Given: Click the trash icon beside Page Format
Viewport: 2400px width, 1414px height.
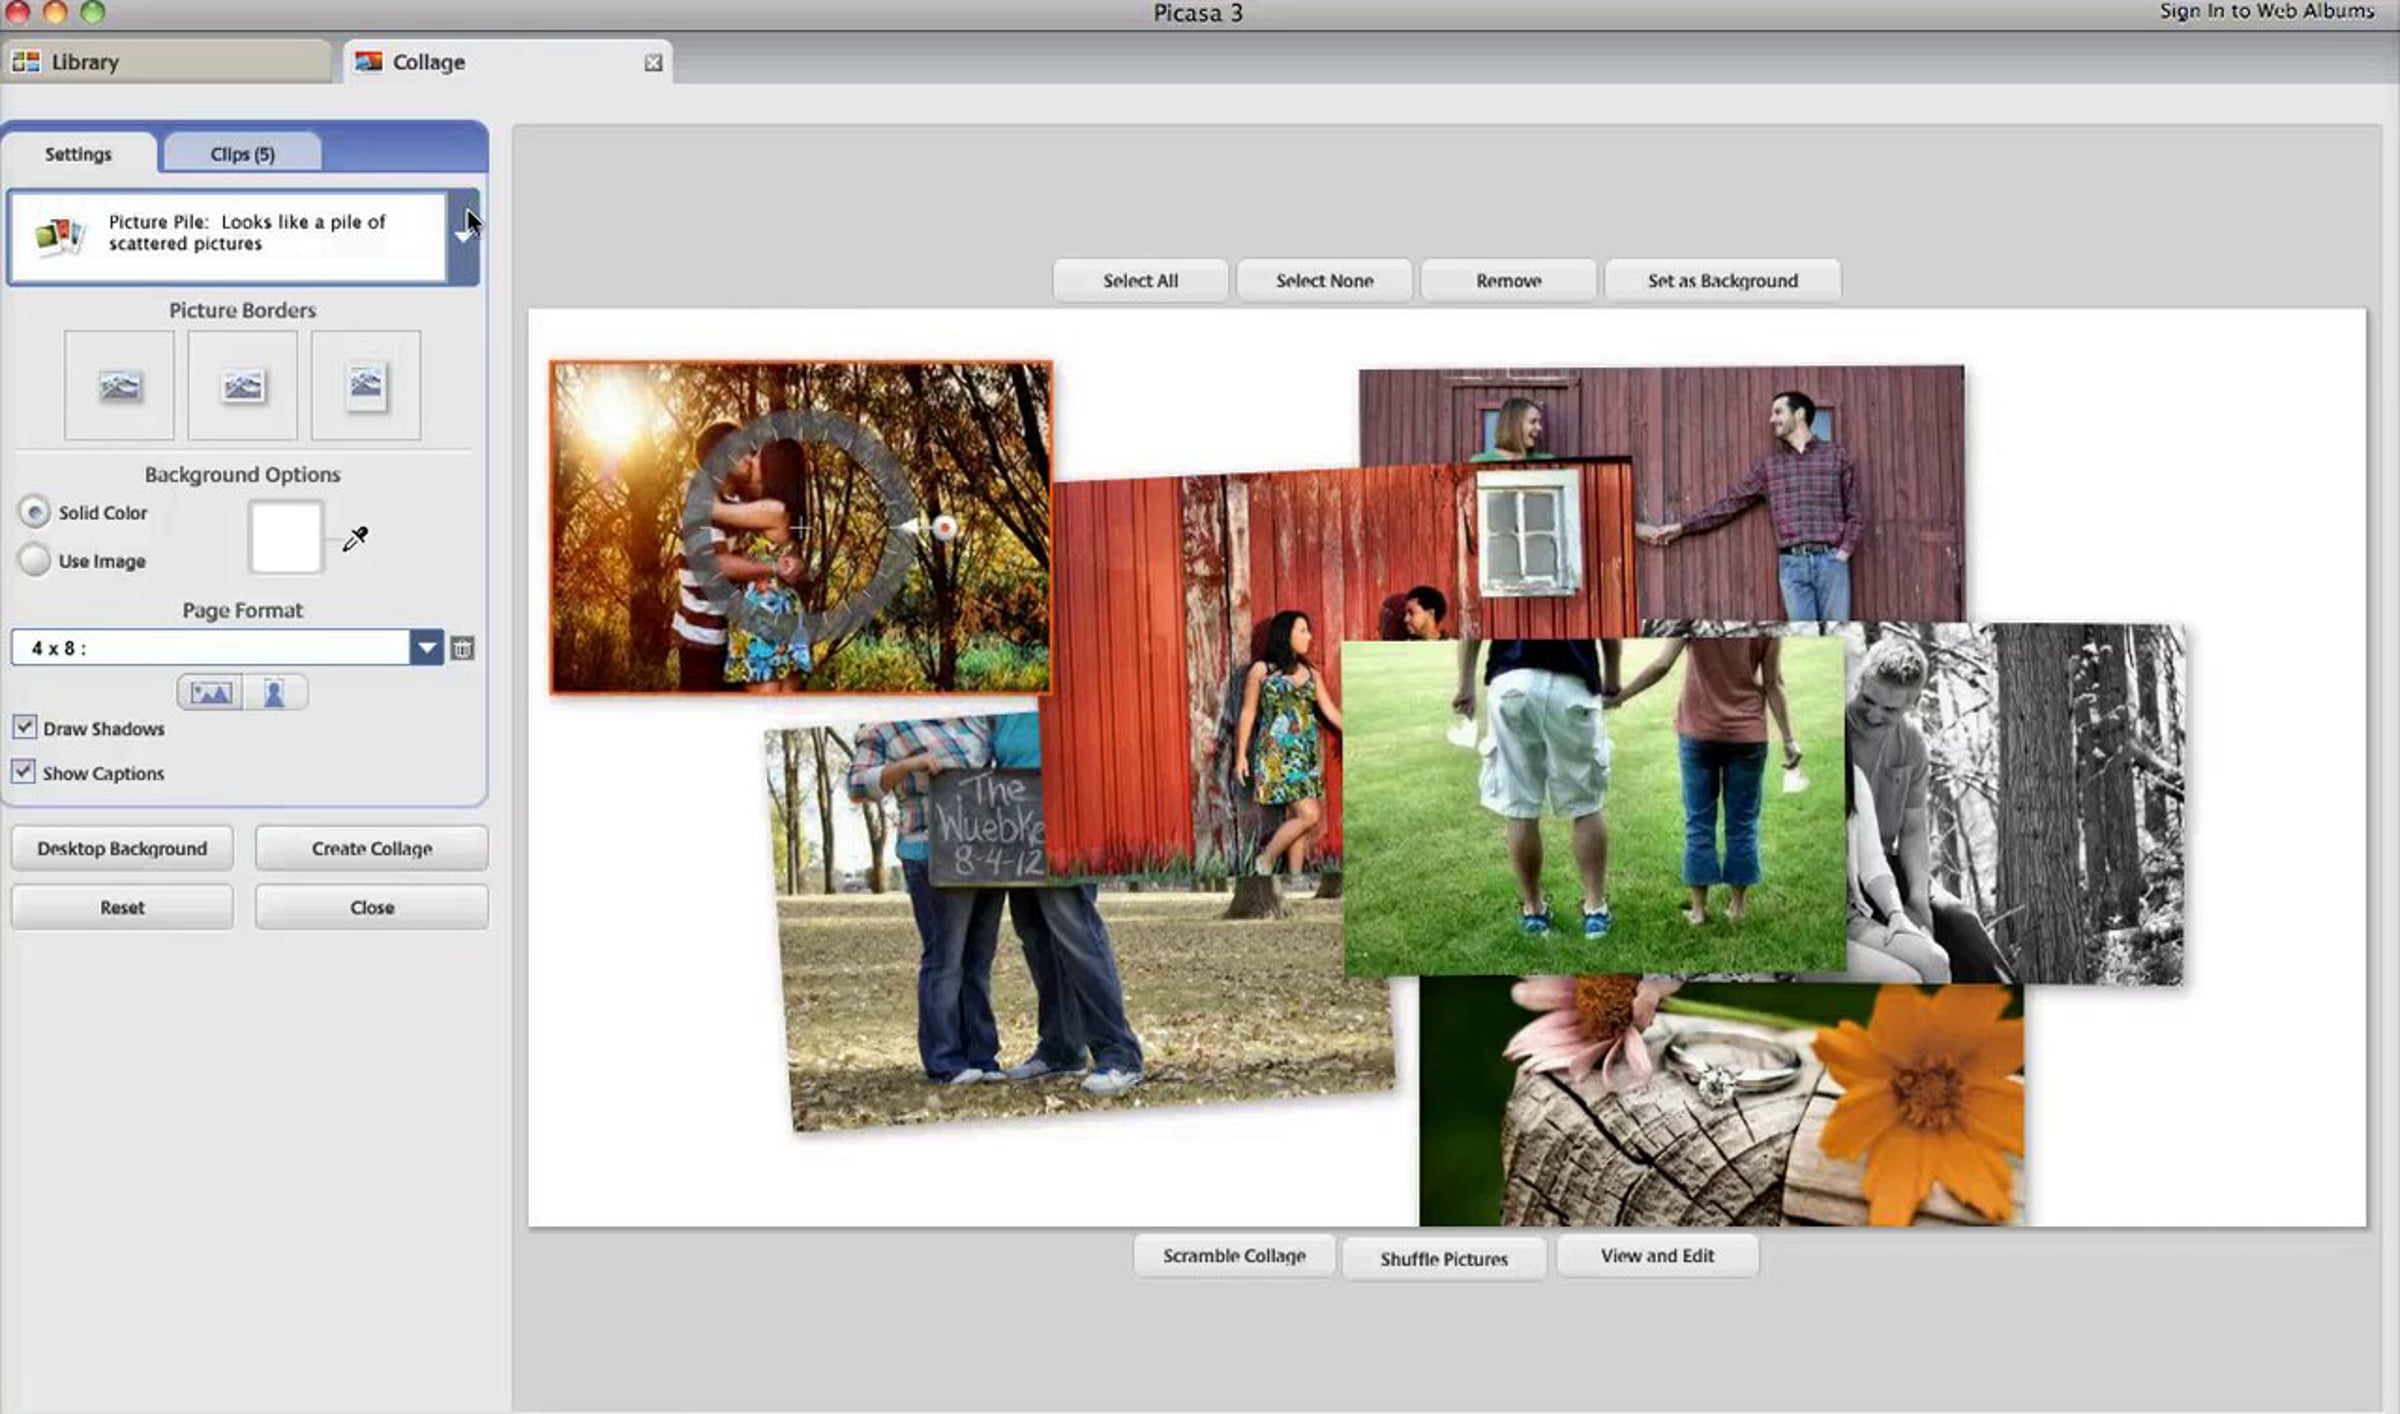Looking at the screenshot, I should [462, 648].
